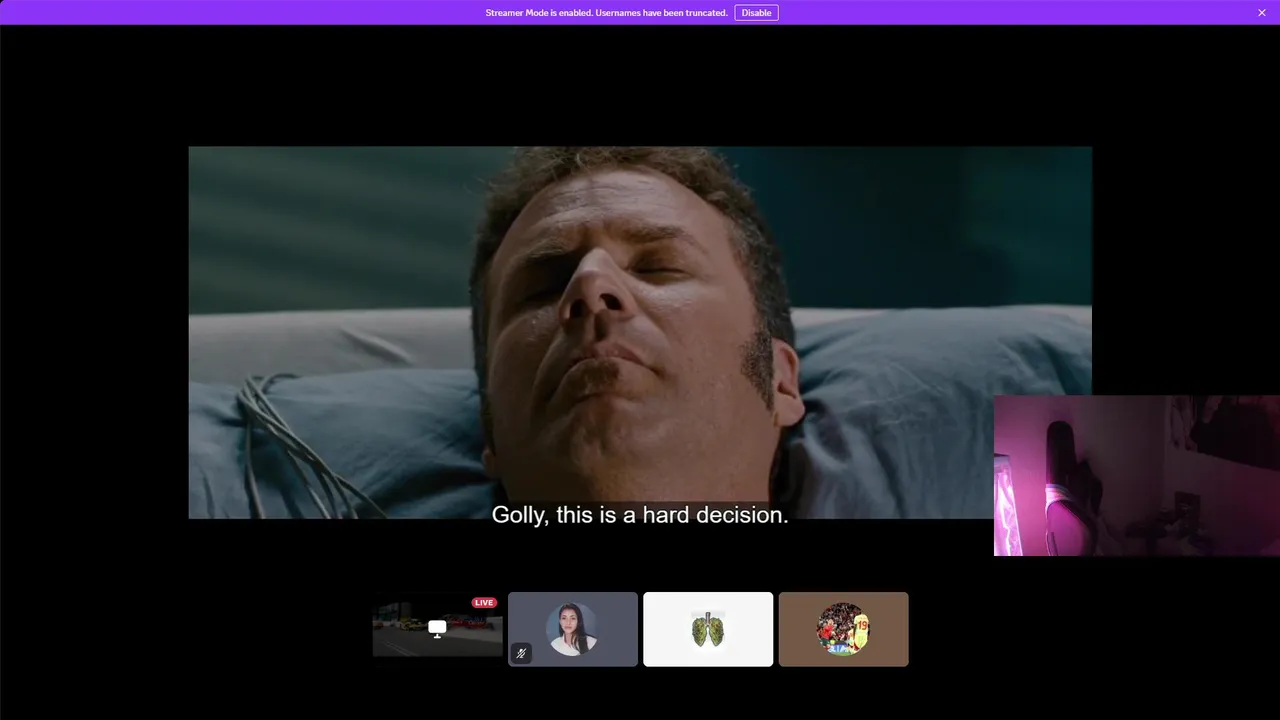The image size is (1280, 720).
Task: Click the subtitle 'Golly, this is a hard decision.'
Action: click(640, 515)
